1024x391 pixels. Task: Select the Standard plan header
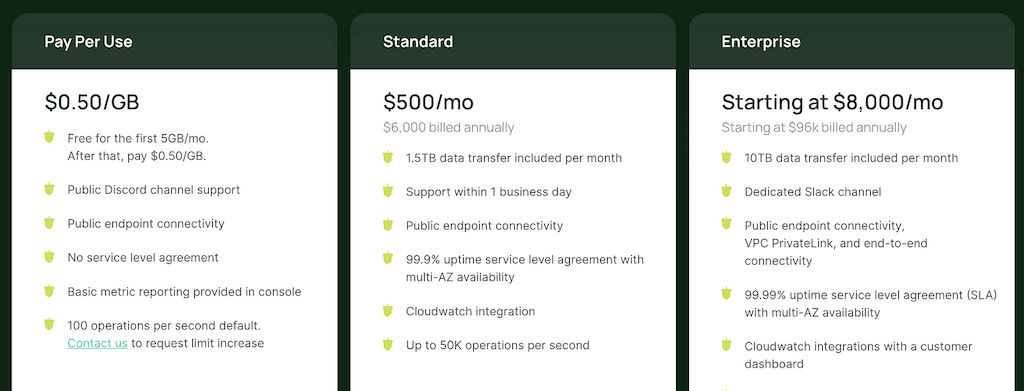(x=513, y=41)
